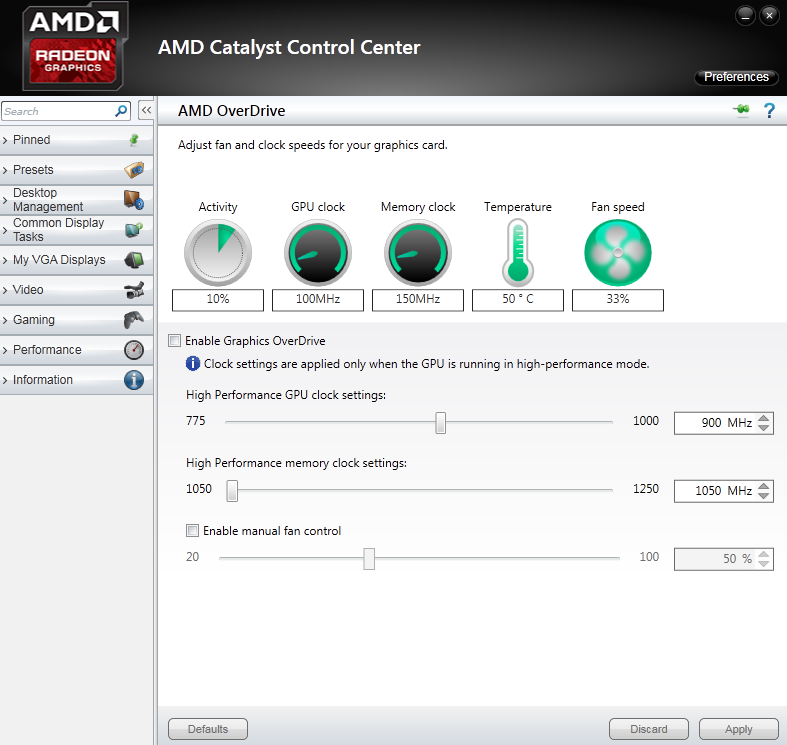Collapse the sidebar with double-arrow button
787x745 pixels.
(x=146, y=110)
